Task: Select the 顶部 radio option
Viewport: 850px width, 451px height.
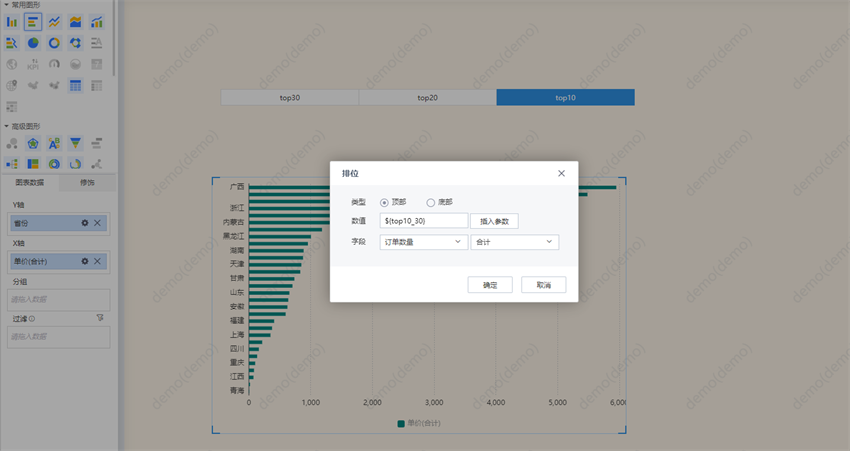Action: click(384, 202)
